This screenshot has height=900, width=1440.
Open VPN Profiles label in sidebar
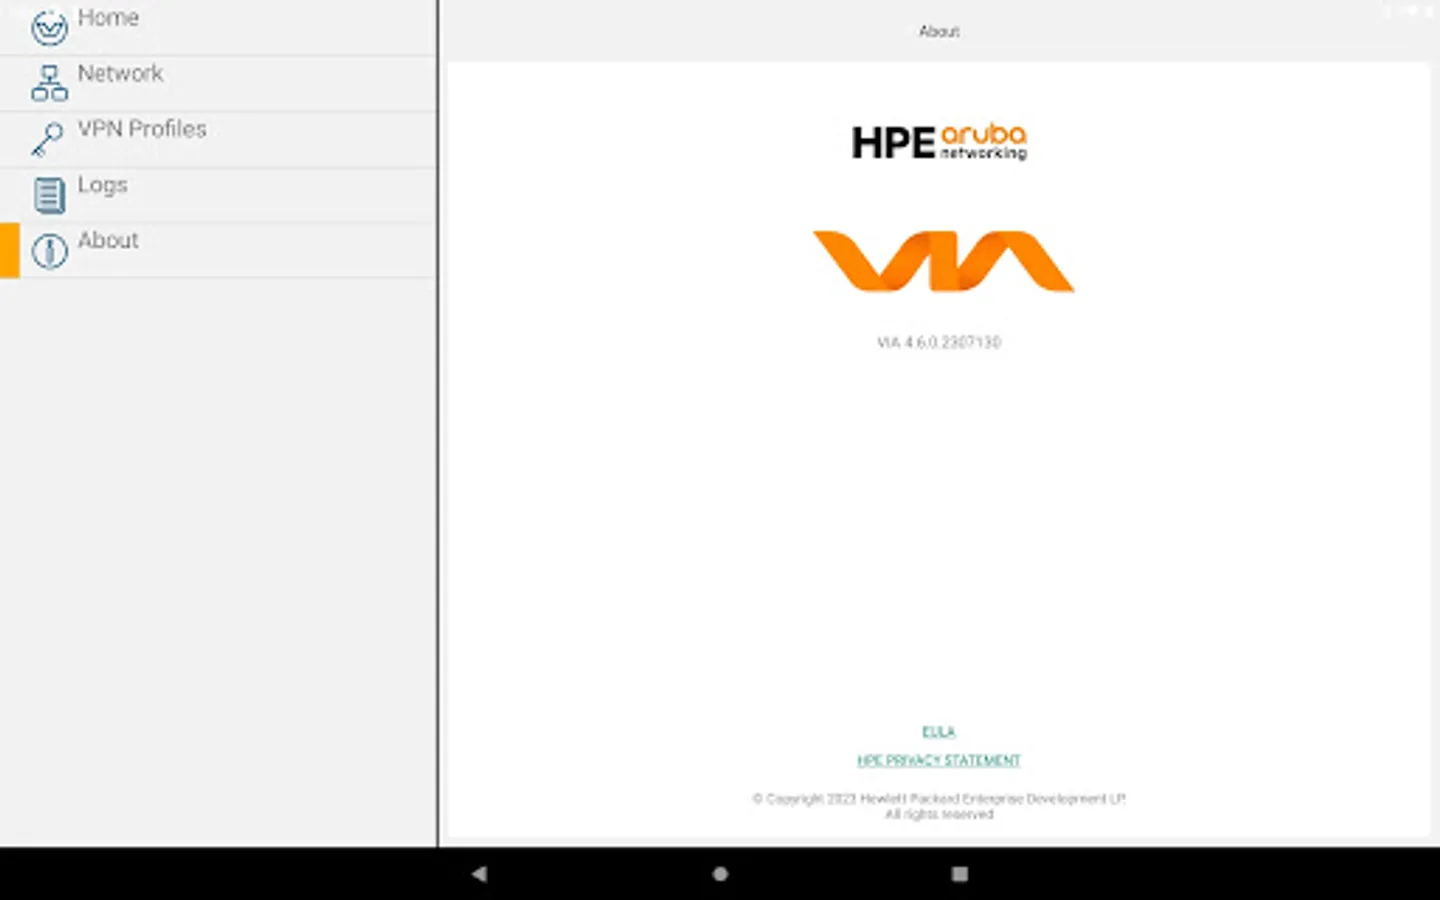coord(142,129)
